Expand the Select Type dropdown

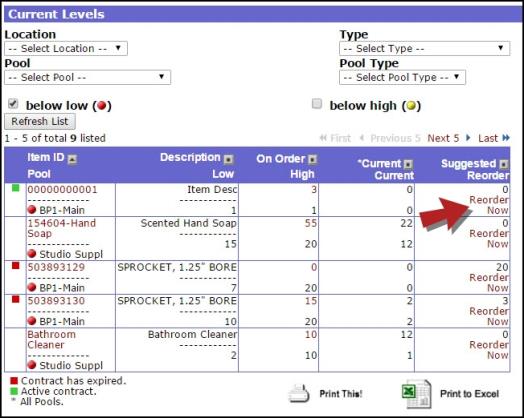tap(424, 48)
